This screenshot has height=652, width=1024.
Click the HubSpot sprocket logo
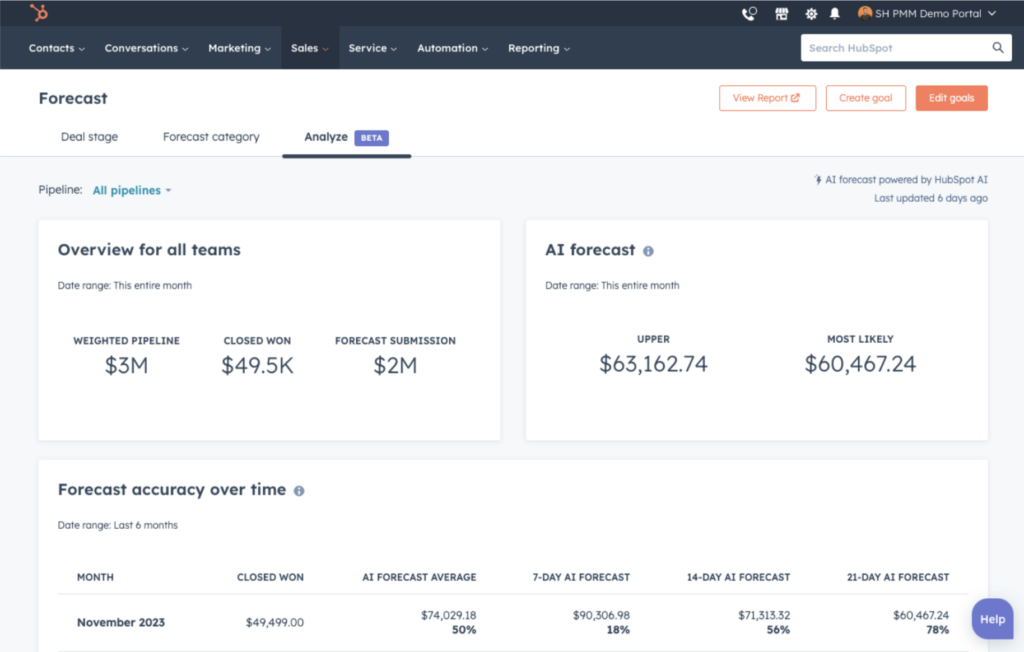(39, 12)
